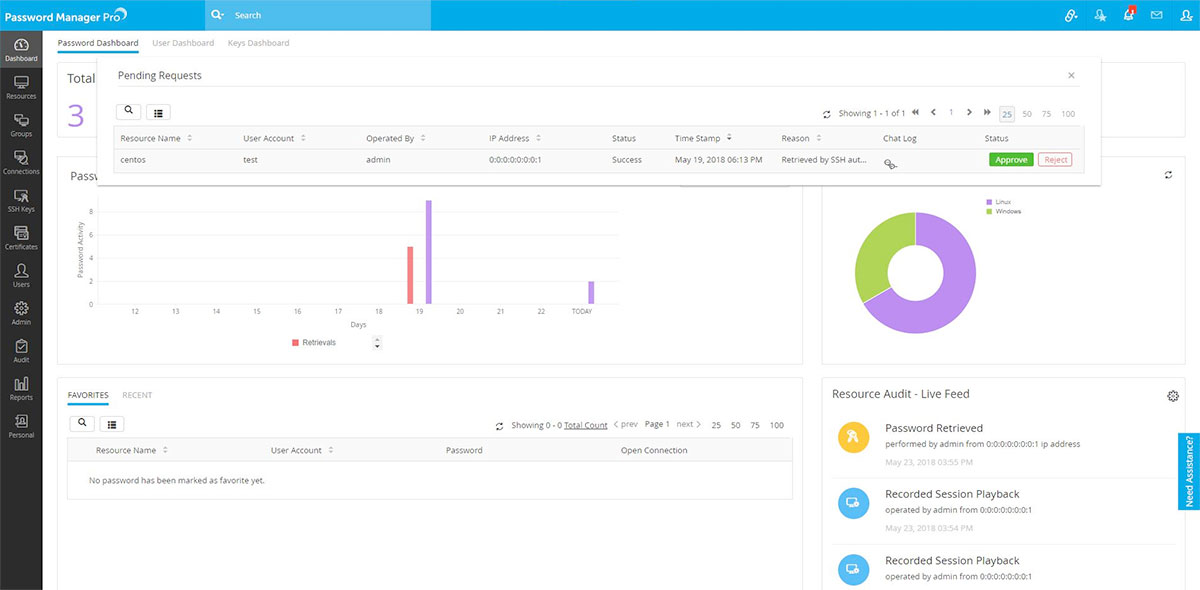Reject the centos pending request
Image resolution: width=1200 pixels, height=590 pixels.
tap(1055, 160)
